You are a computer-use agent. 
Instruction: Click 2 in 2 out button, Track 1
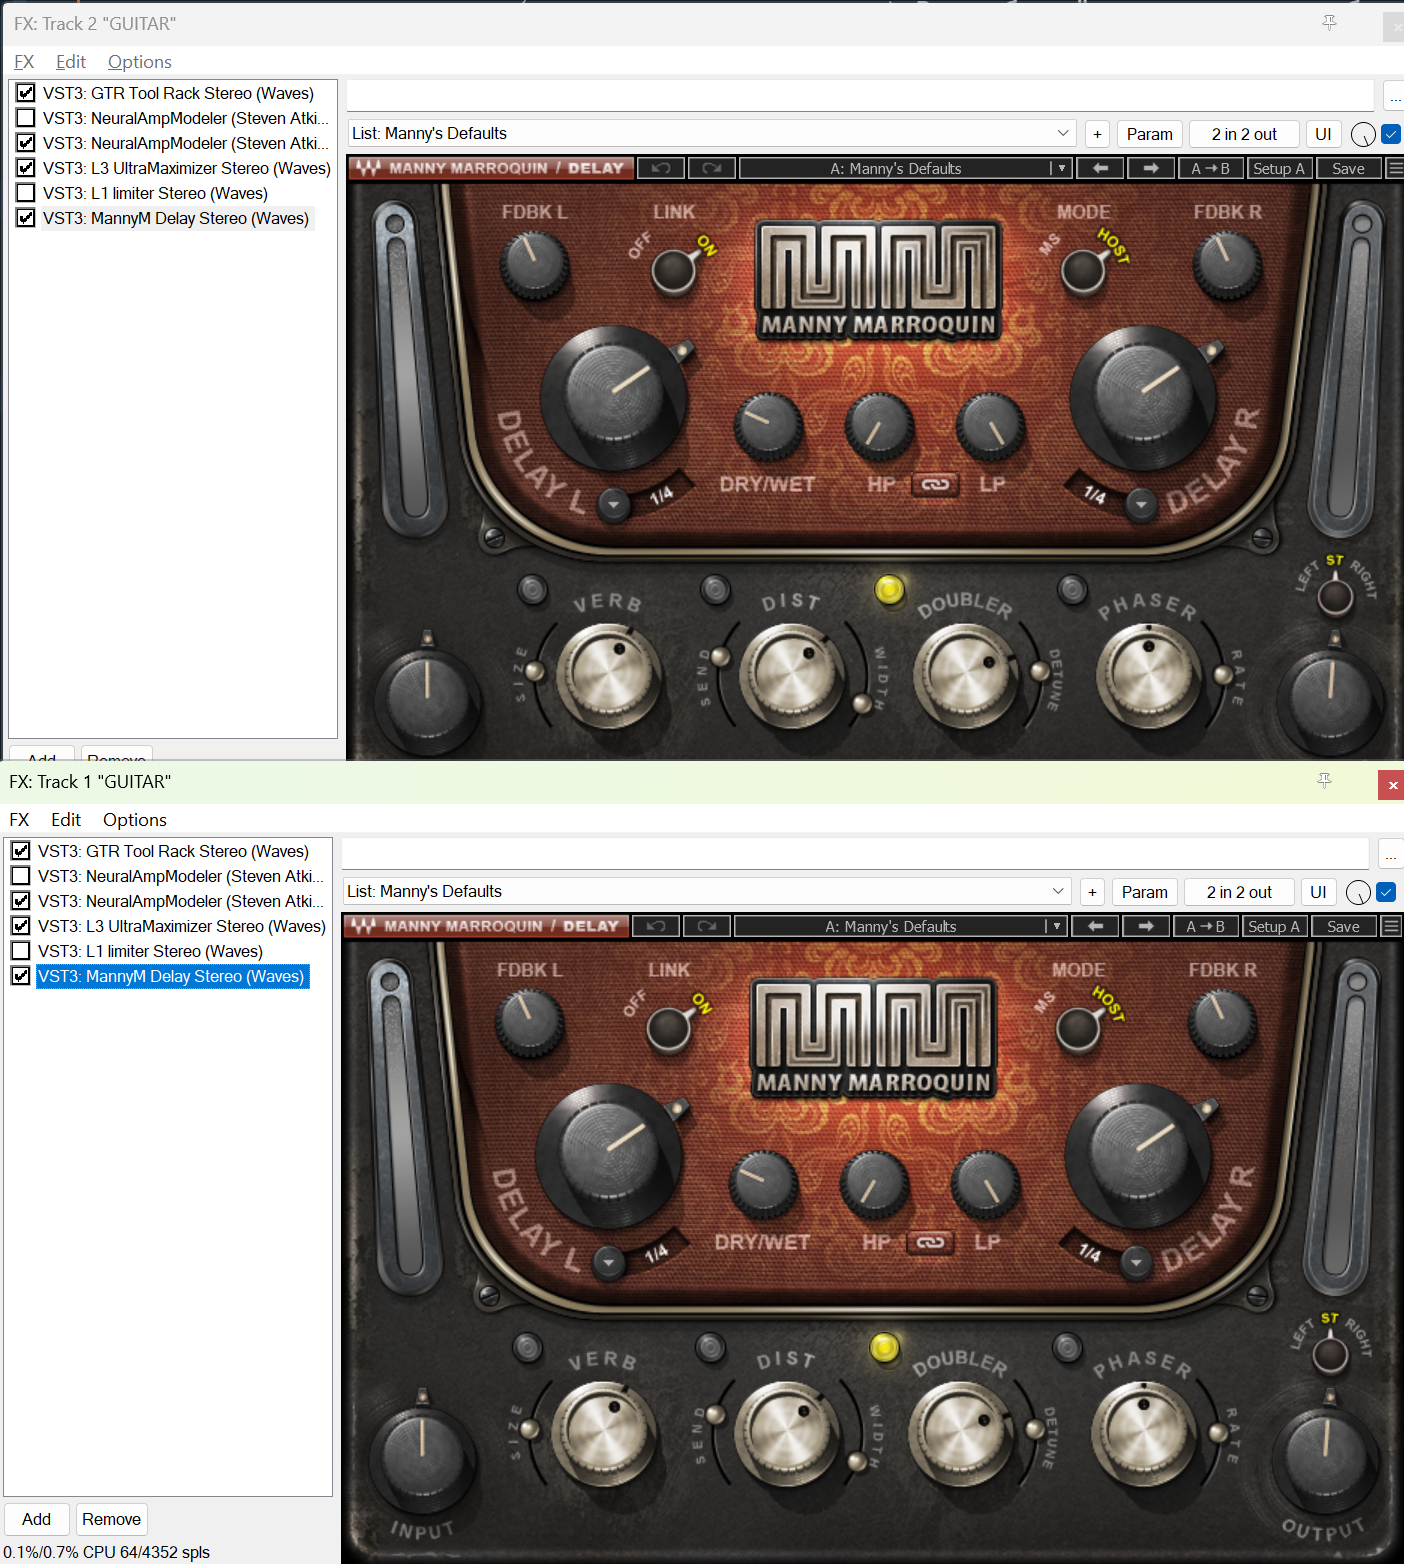point(1239,892)
